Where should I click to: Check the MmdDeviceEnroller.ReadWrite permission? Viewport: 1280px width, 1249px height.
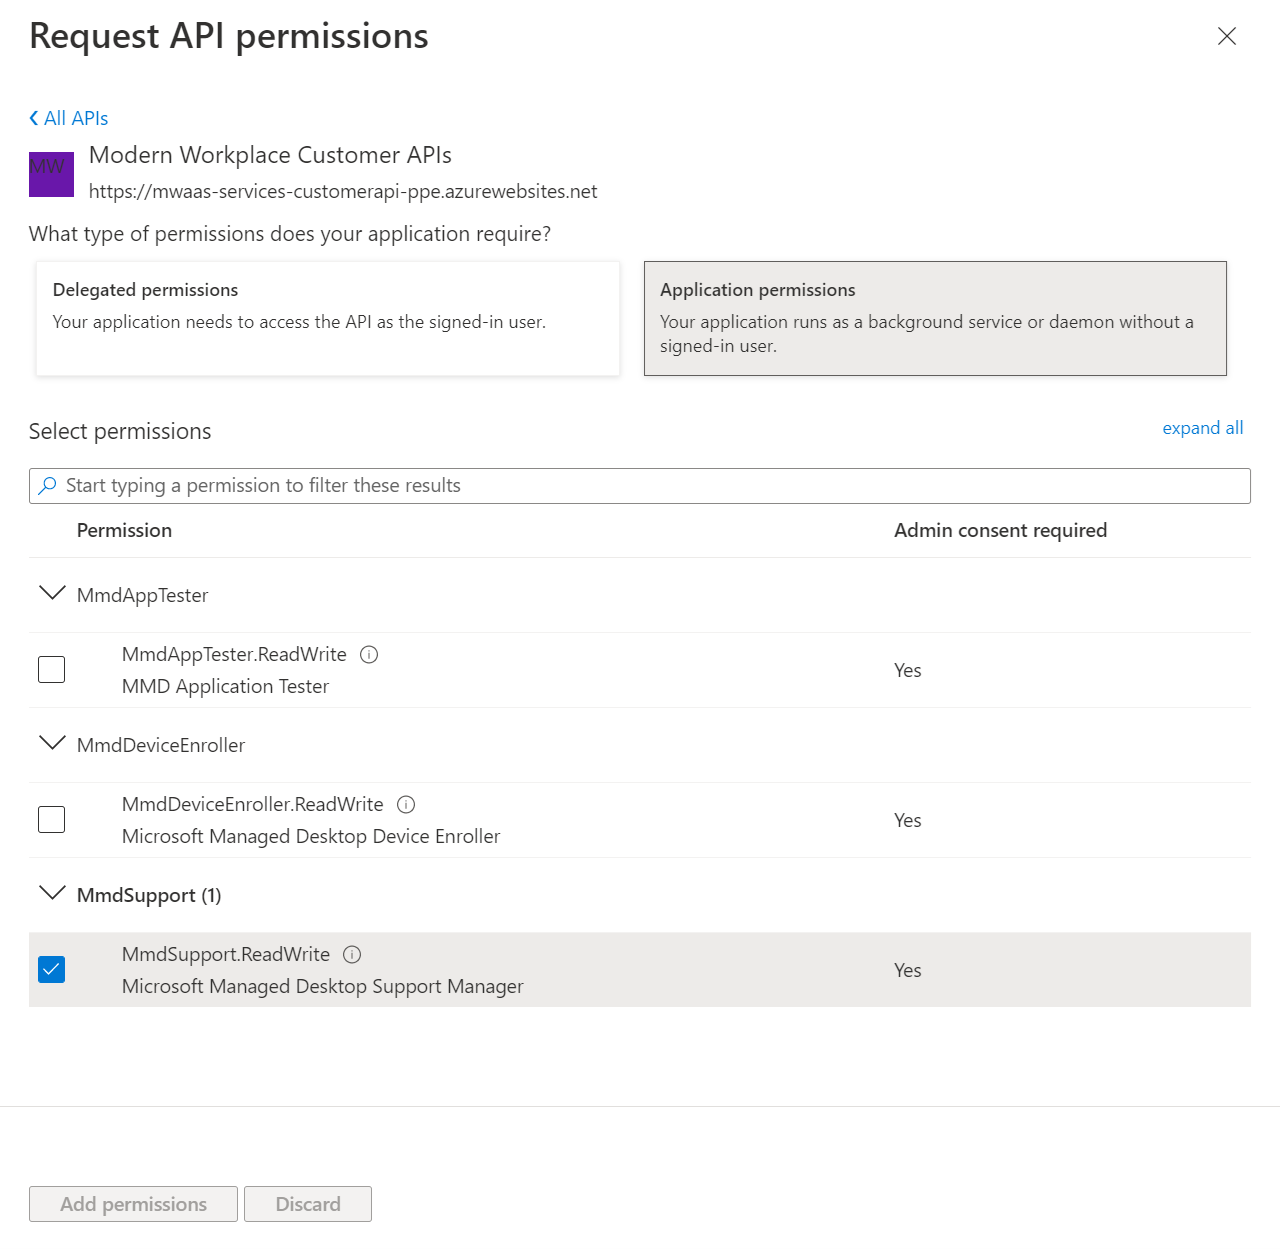tap(51, 819)
